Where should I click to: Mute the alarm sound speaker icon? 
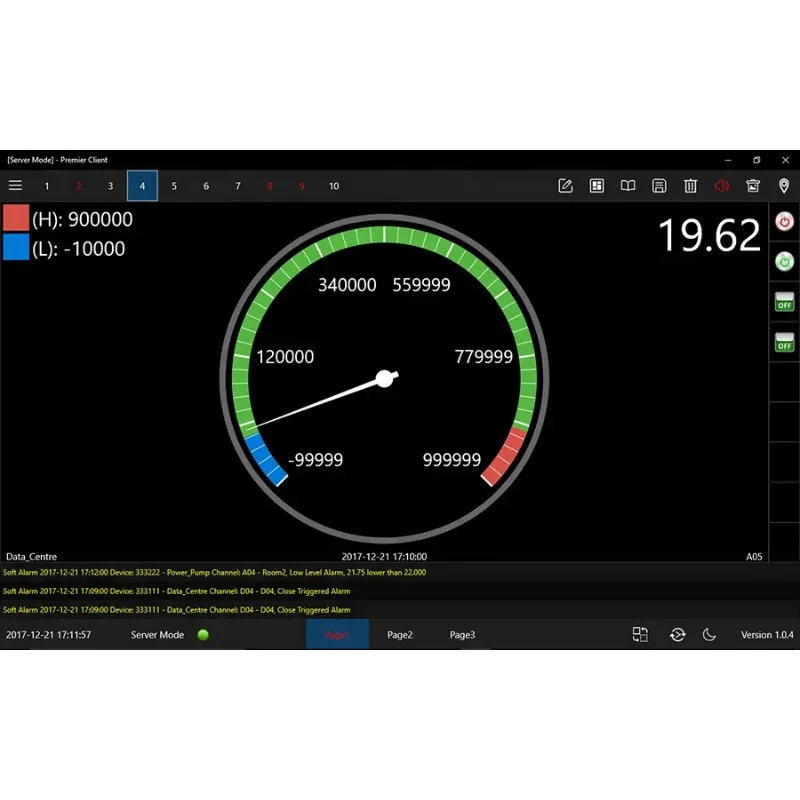(x=722, y=186)
